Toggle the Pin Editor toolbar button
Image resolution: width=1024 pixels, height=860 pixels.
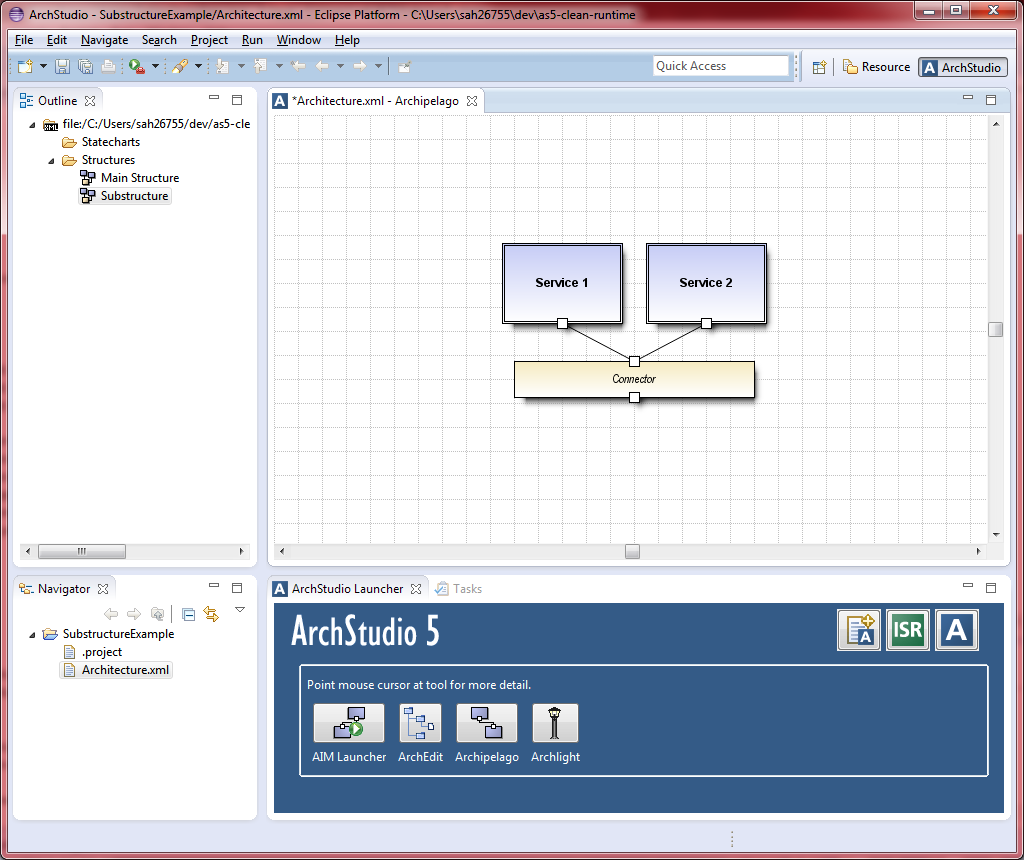coord(405,66)
